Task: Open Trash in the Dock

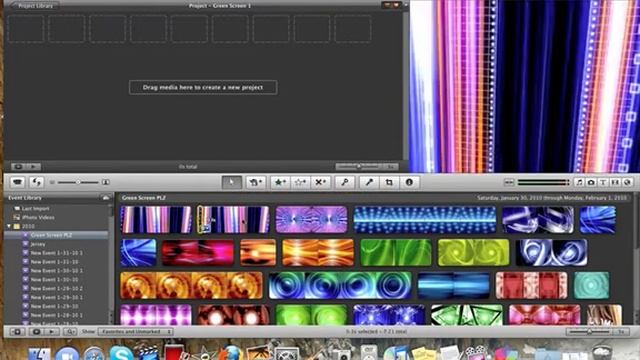Action: tap(602, 353)
